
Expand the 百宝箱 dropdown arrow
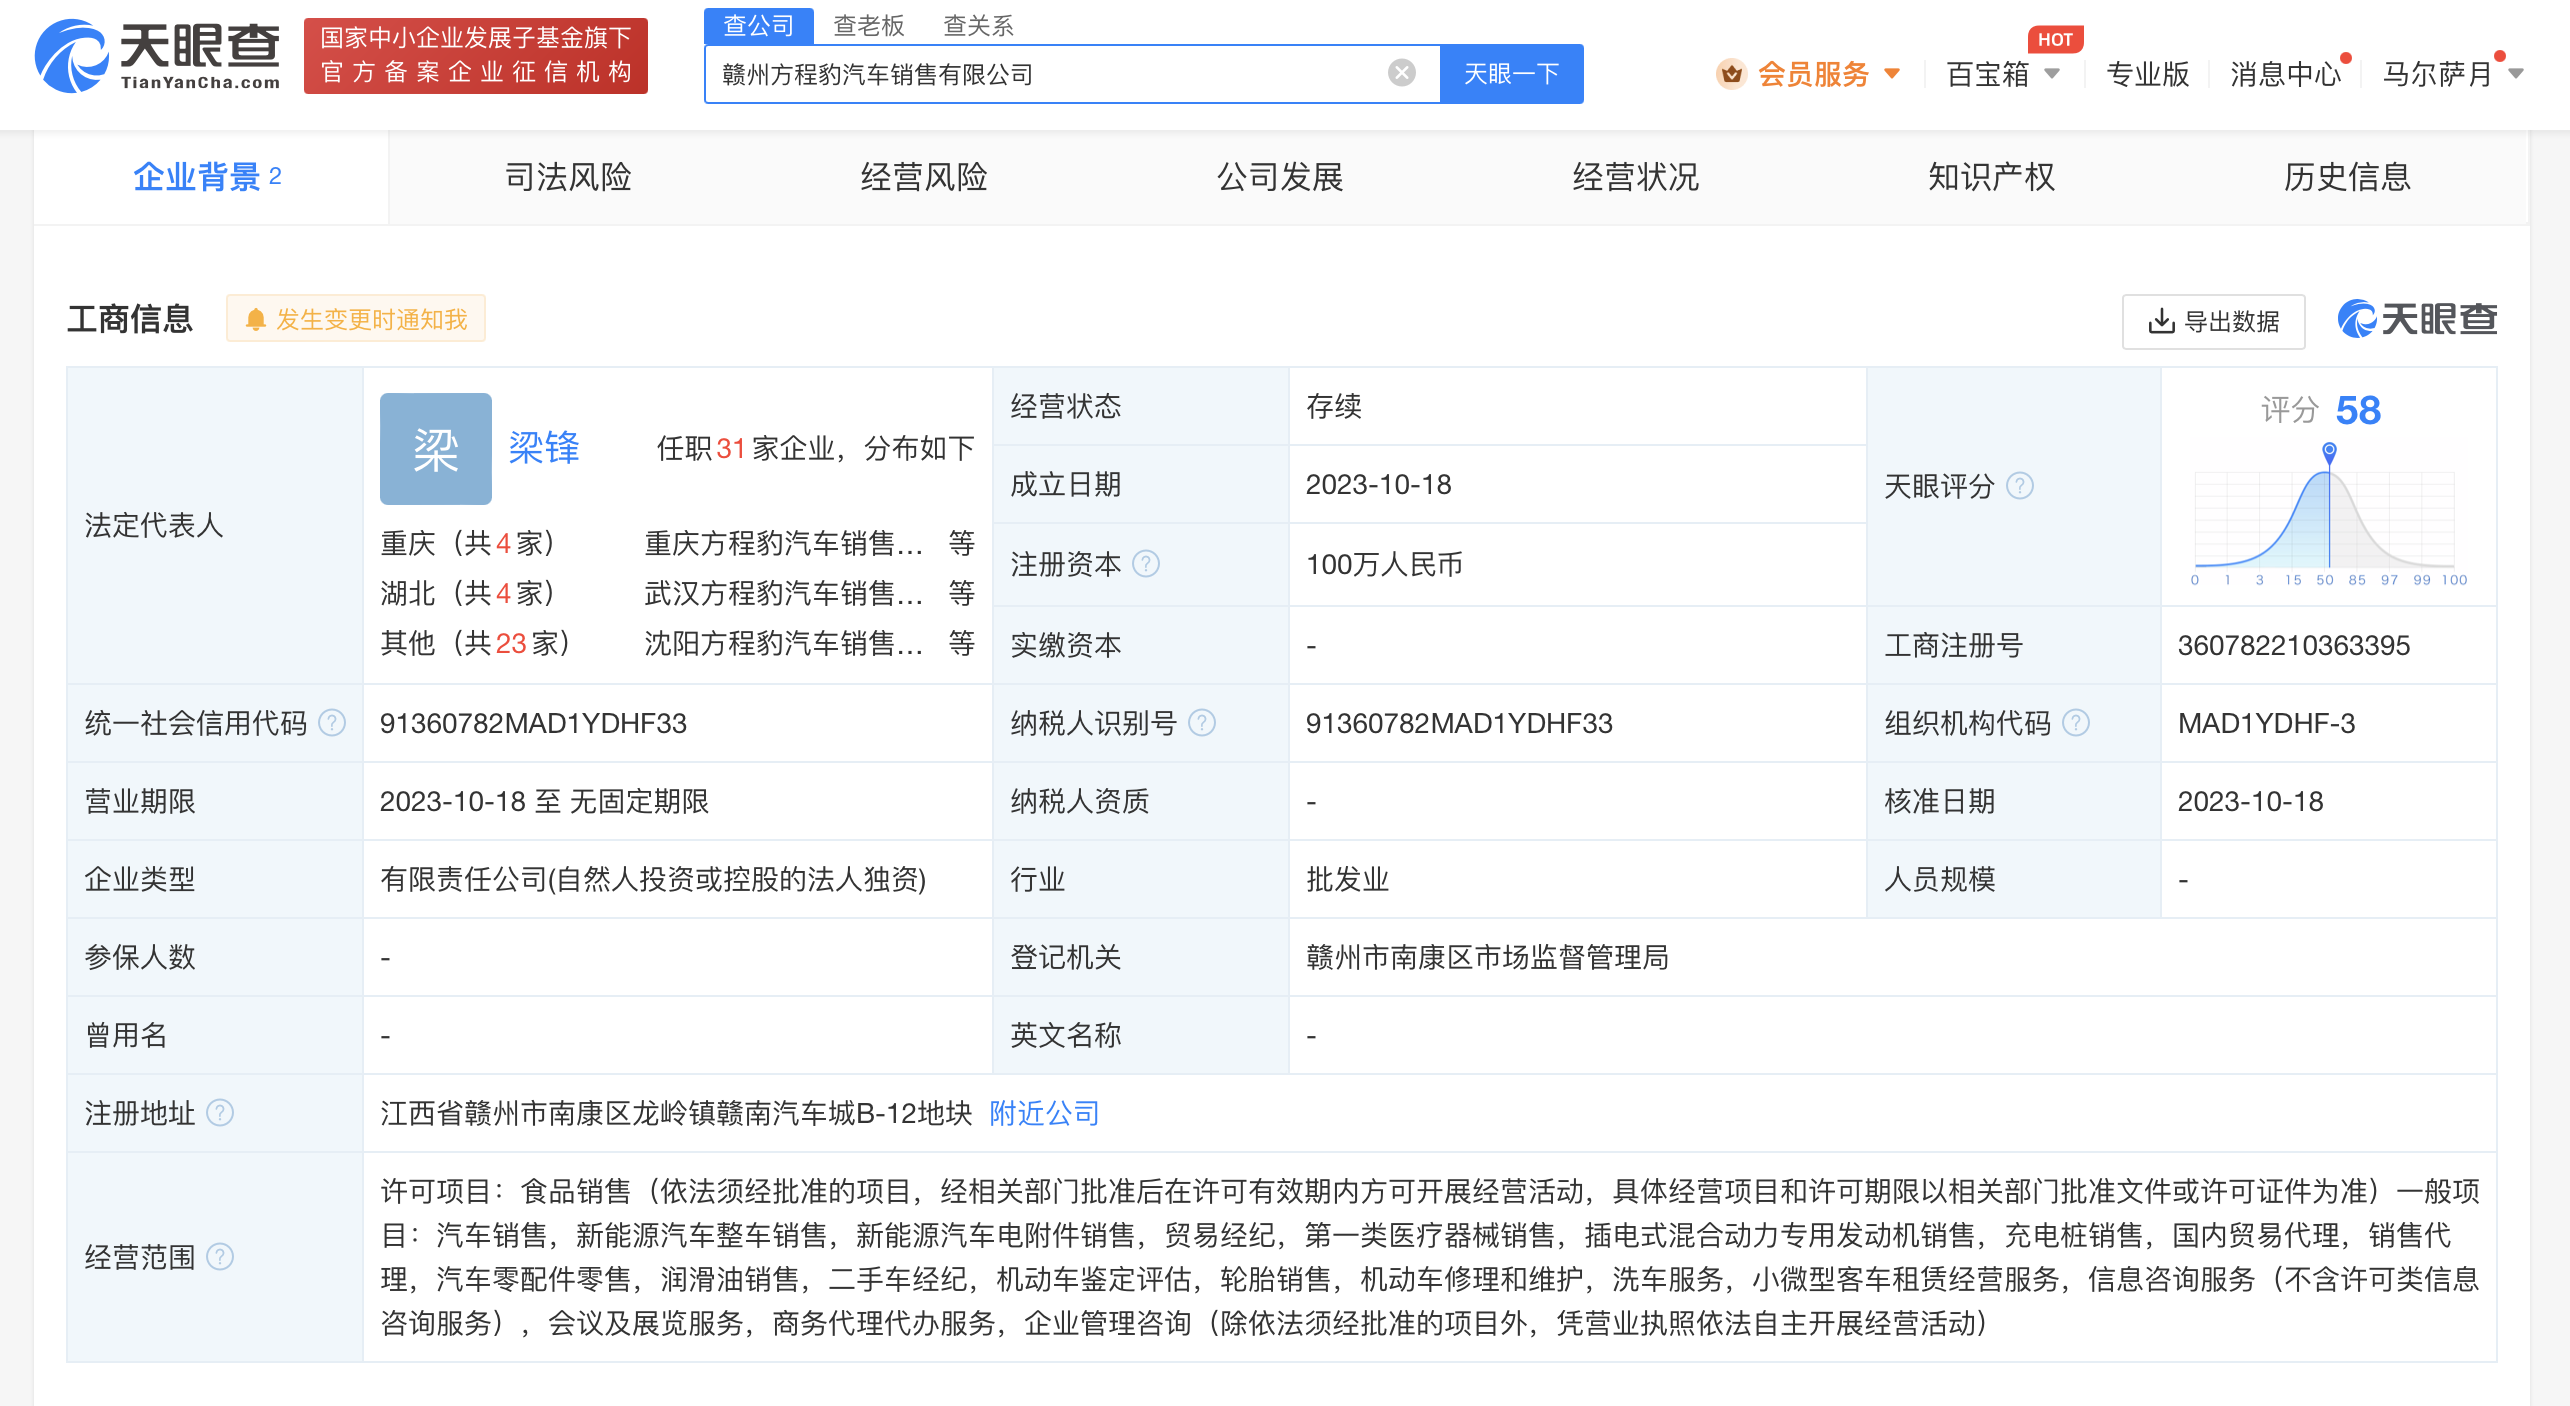(2052, 73)
